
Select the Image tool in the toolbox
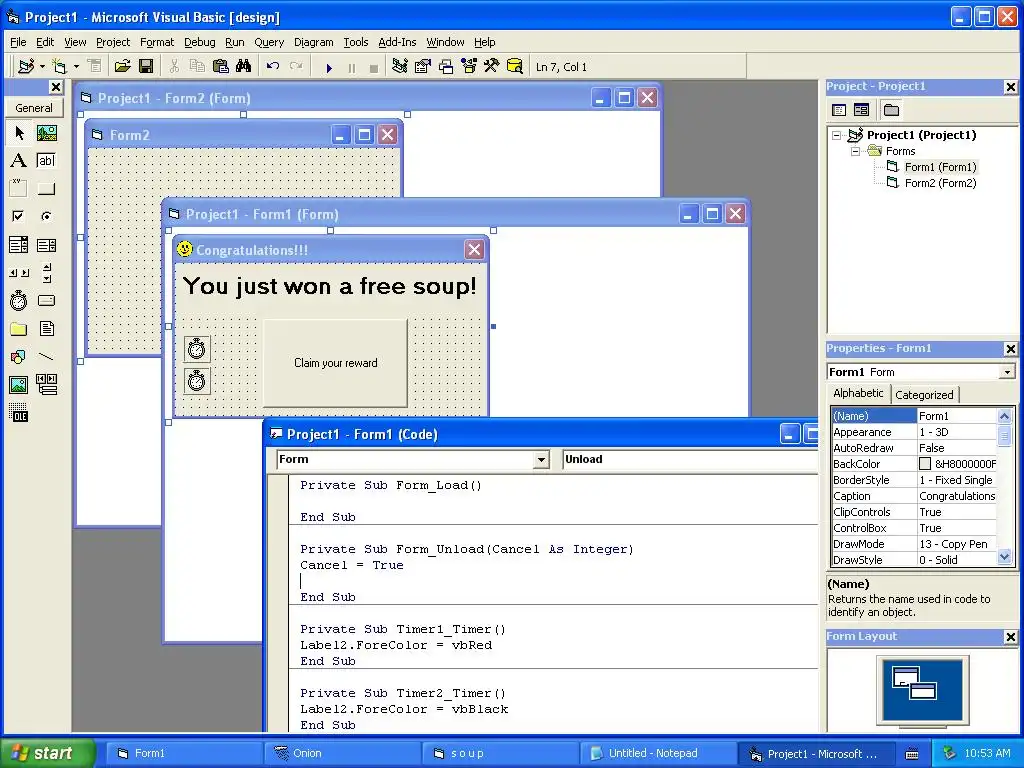pos(19,385)
